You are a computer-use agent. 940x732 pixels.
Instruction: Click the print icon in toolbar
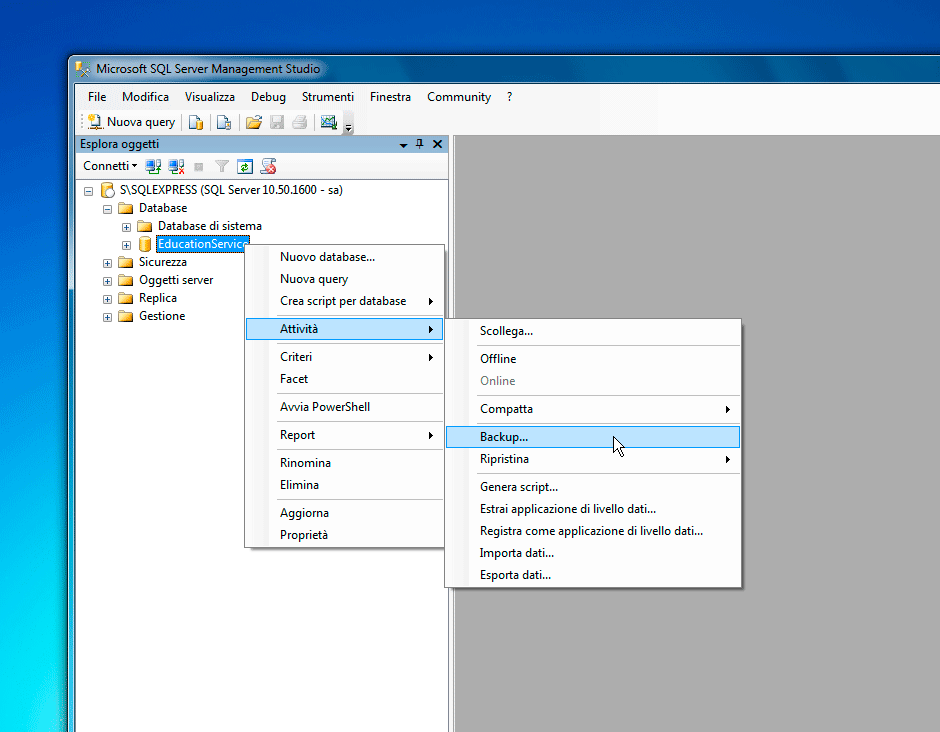300,122
